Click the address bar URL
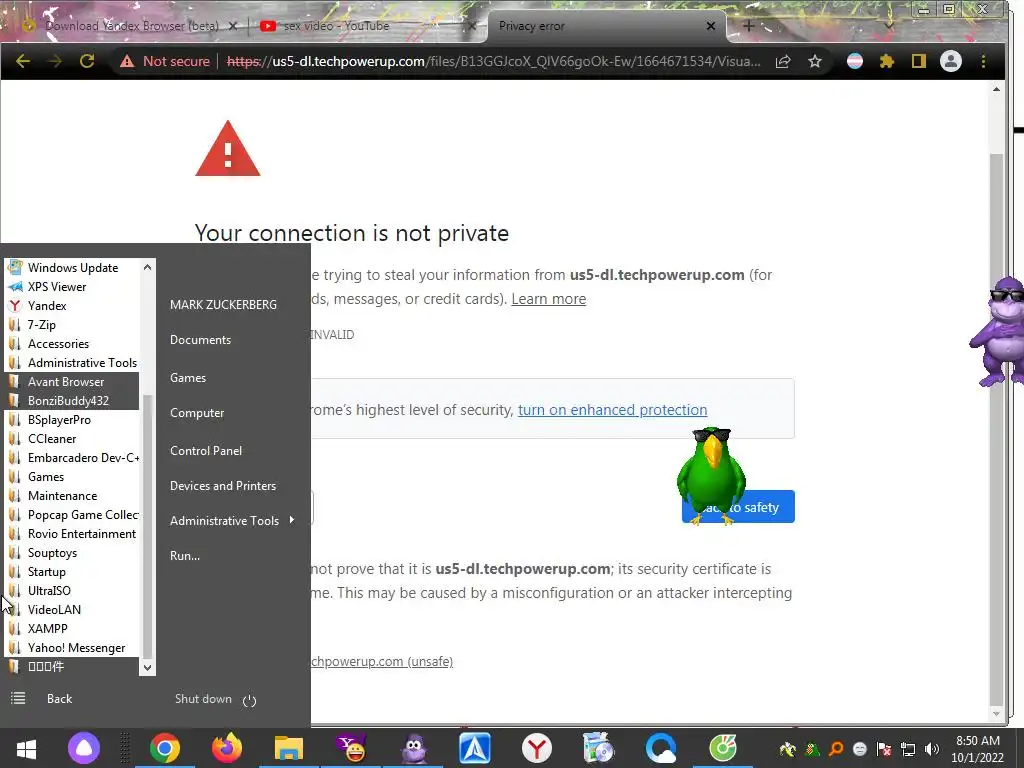 click(x=493, y=61)
